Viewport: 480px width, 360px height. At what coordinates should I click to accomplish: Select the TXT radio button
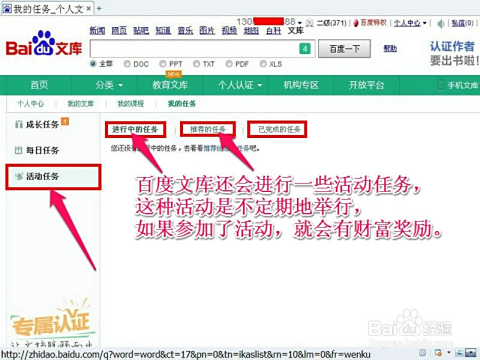196,64
